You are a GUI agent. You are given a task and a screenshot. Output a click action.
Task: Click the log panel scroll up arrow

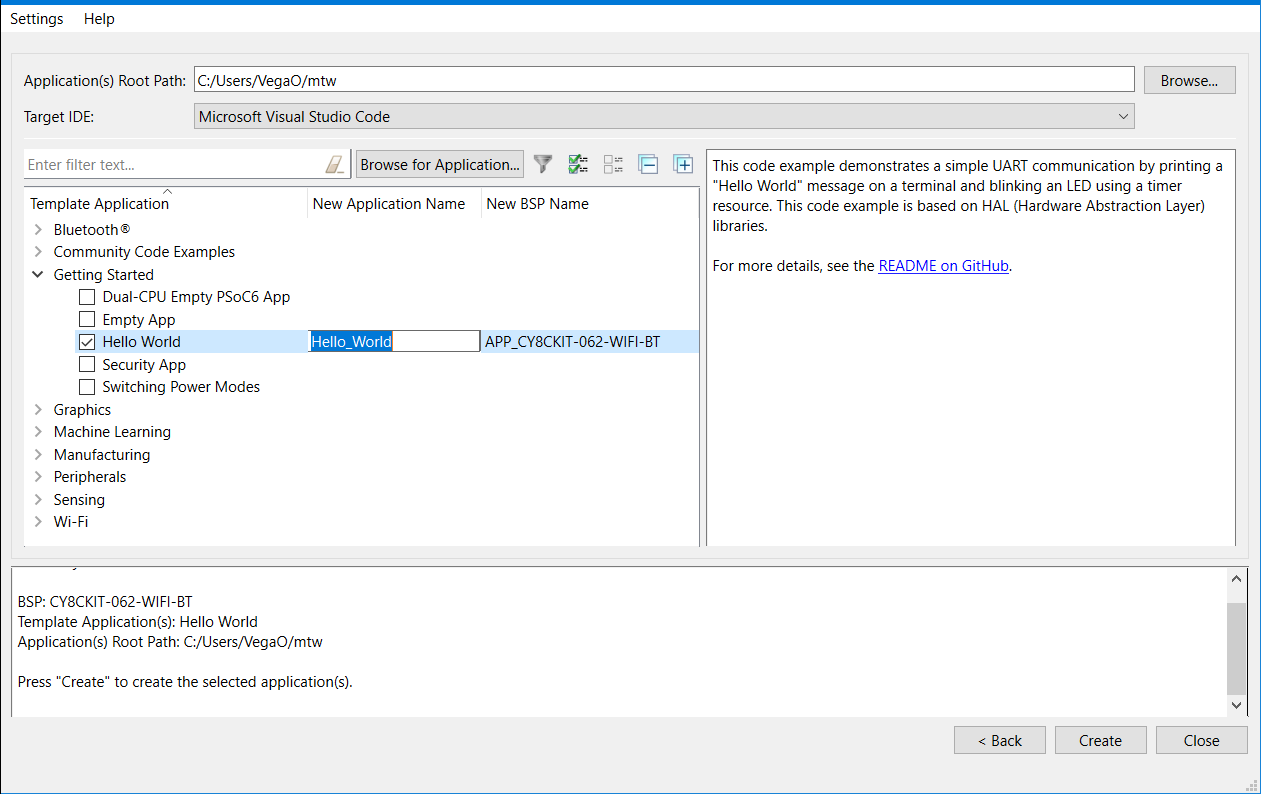(1237, 579)
